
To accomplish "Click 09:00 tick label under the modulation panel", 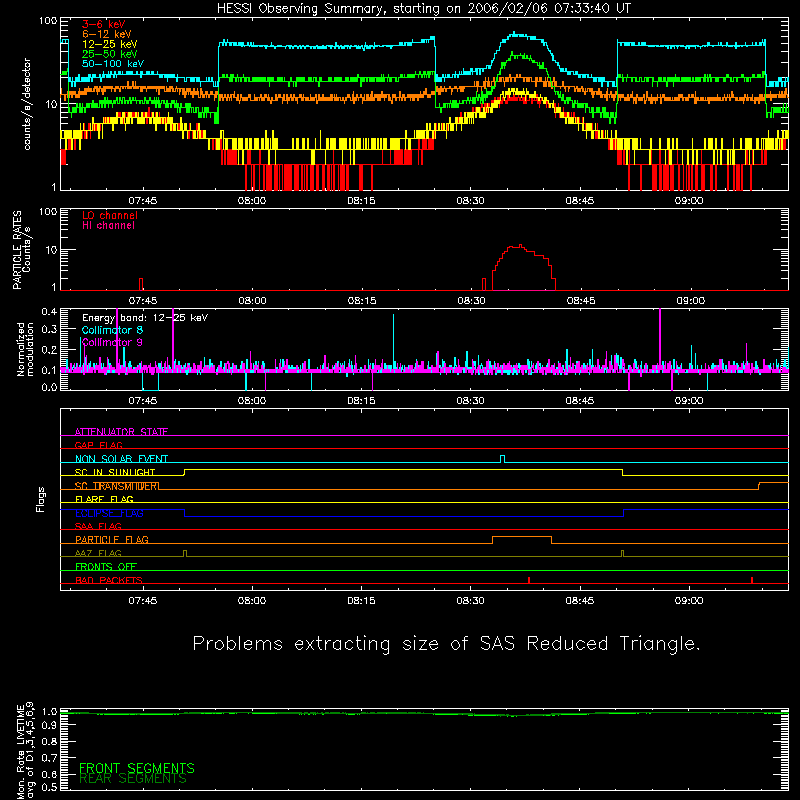I will point(689,401).
